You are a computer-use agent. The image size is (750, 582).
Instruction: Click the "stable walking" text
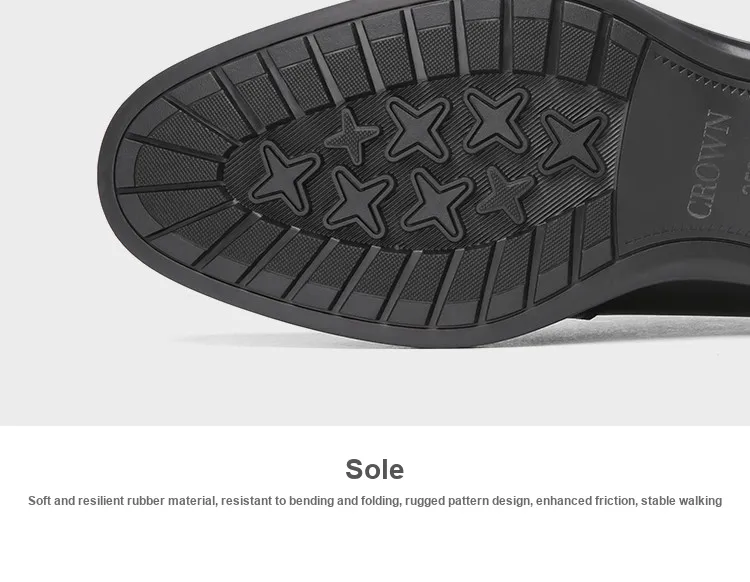pyautogui.click(x=681, y=501)
